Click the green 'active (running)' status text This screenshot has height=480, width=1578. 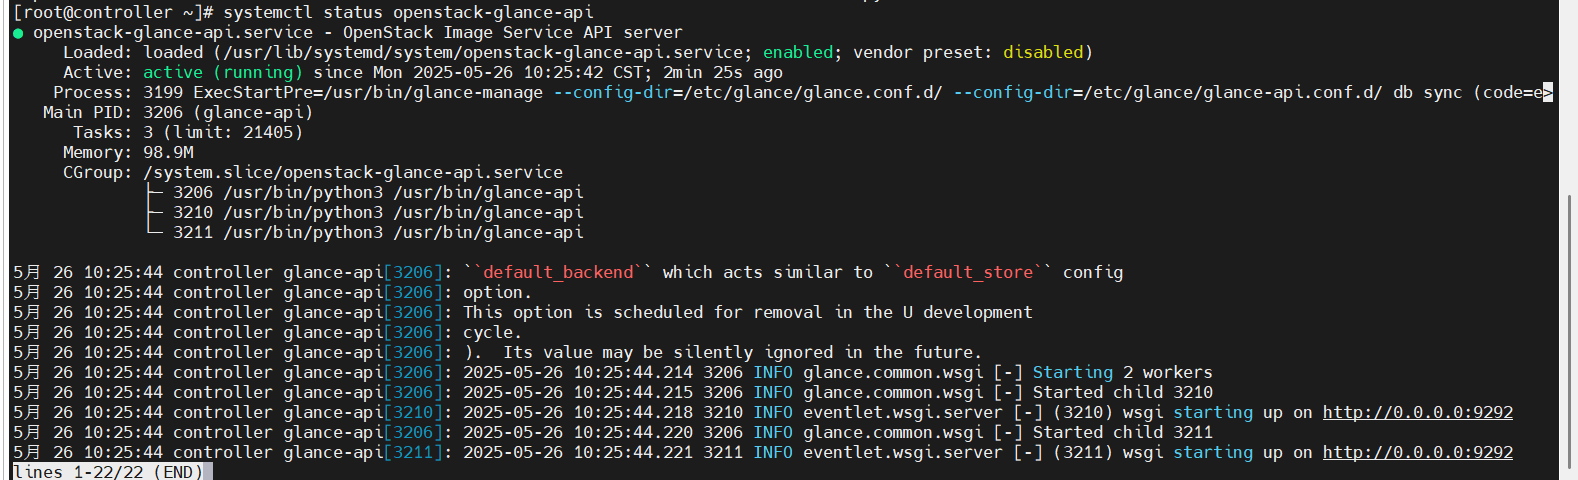tap(223, 72)
